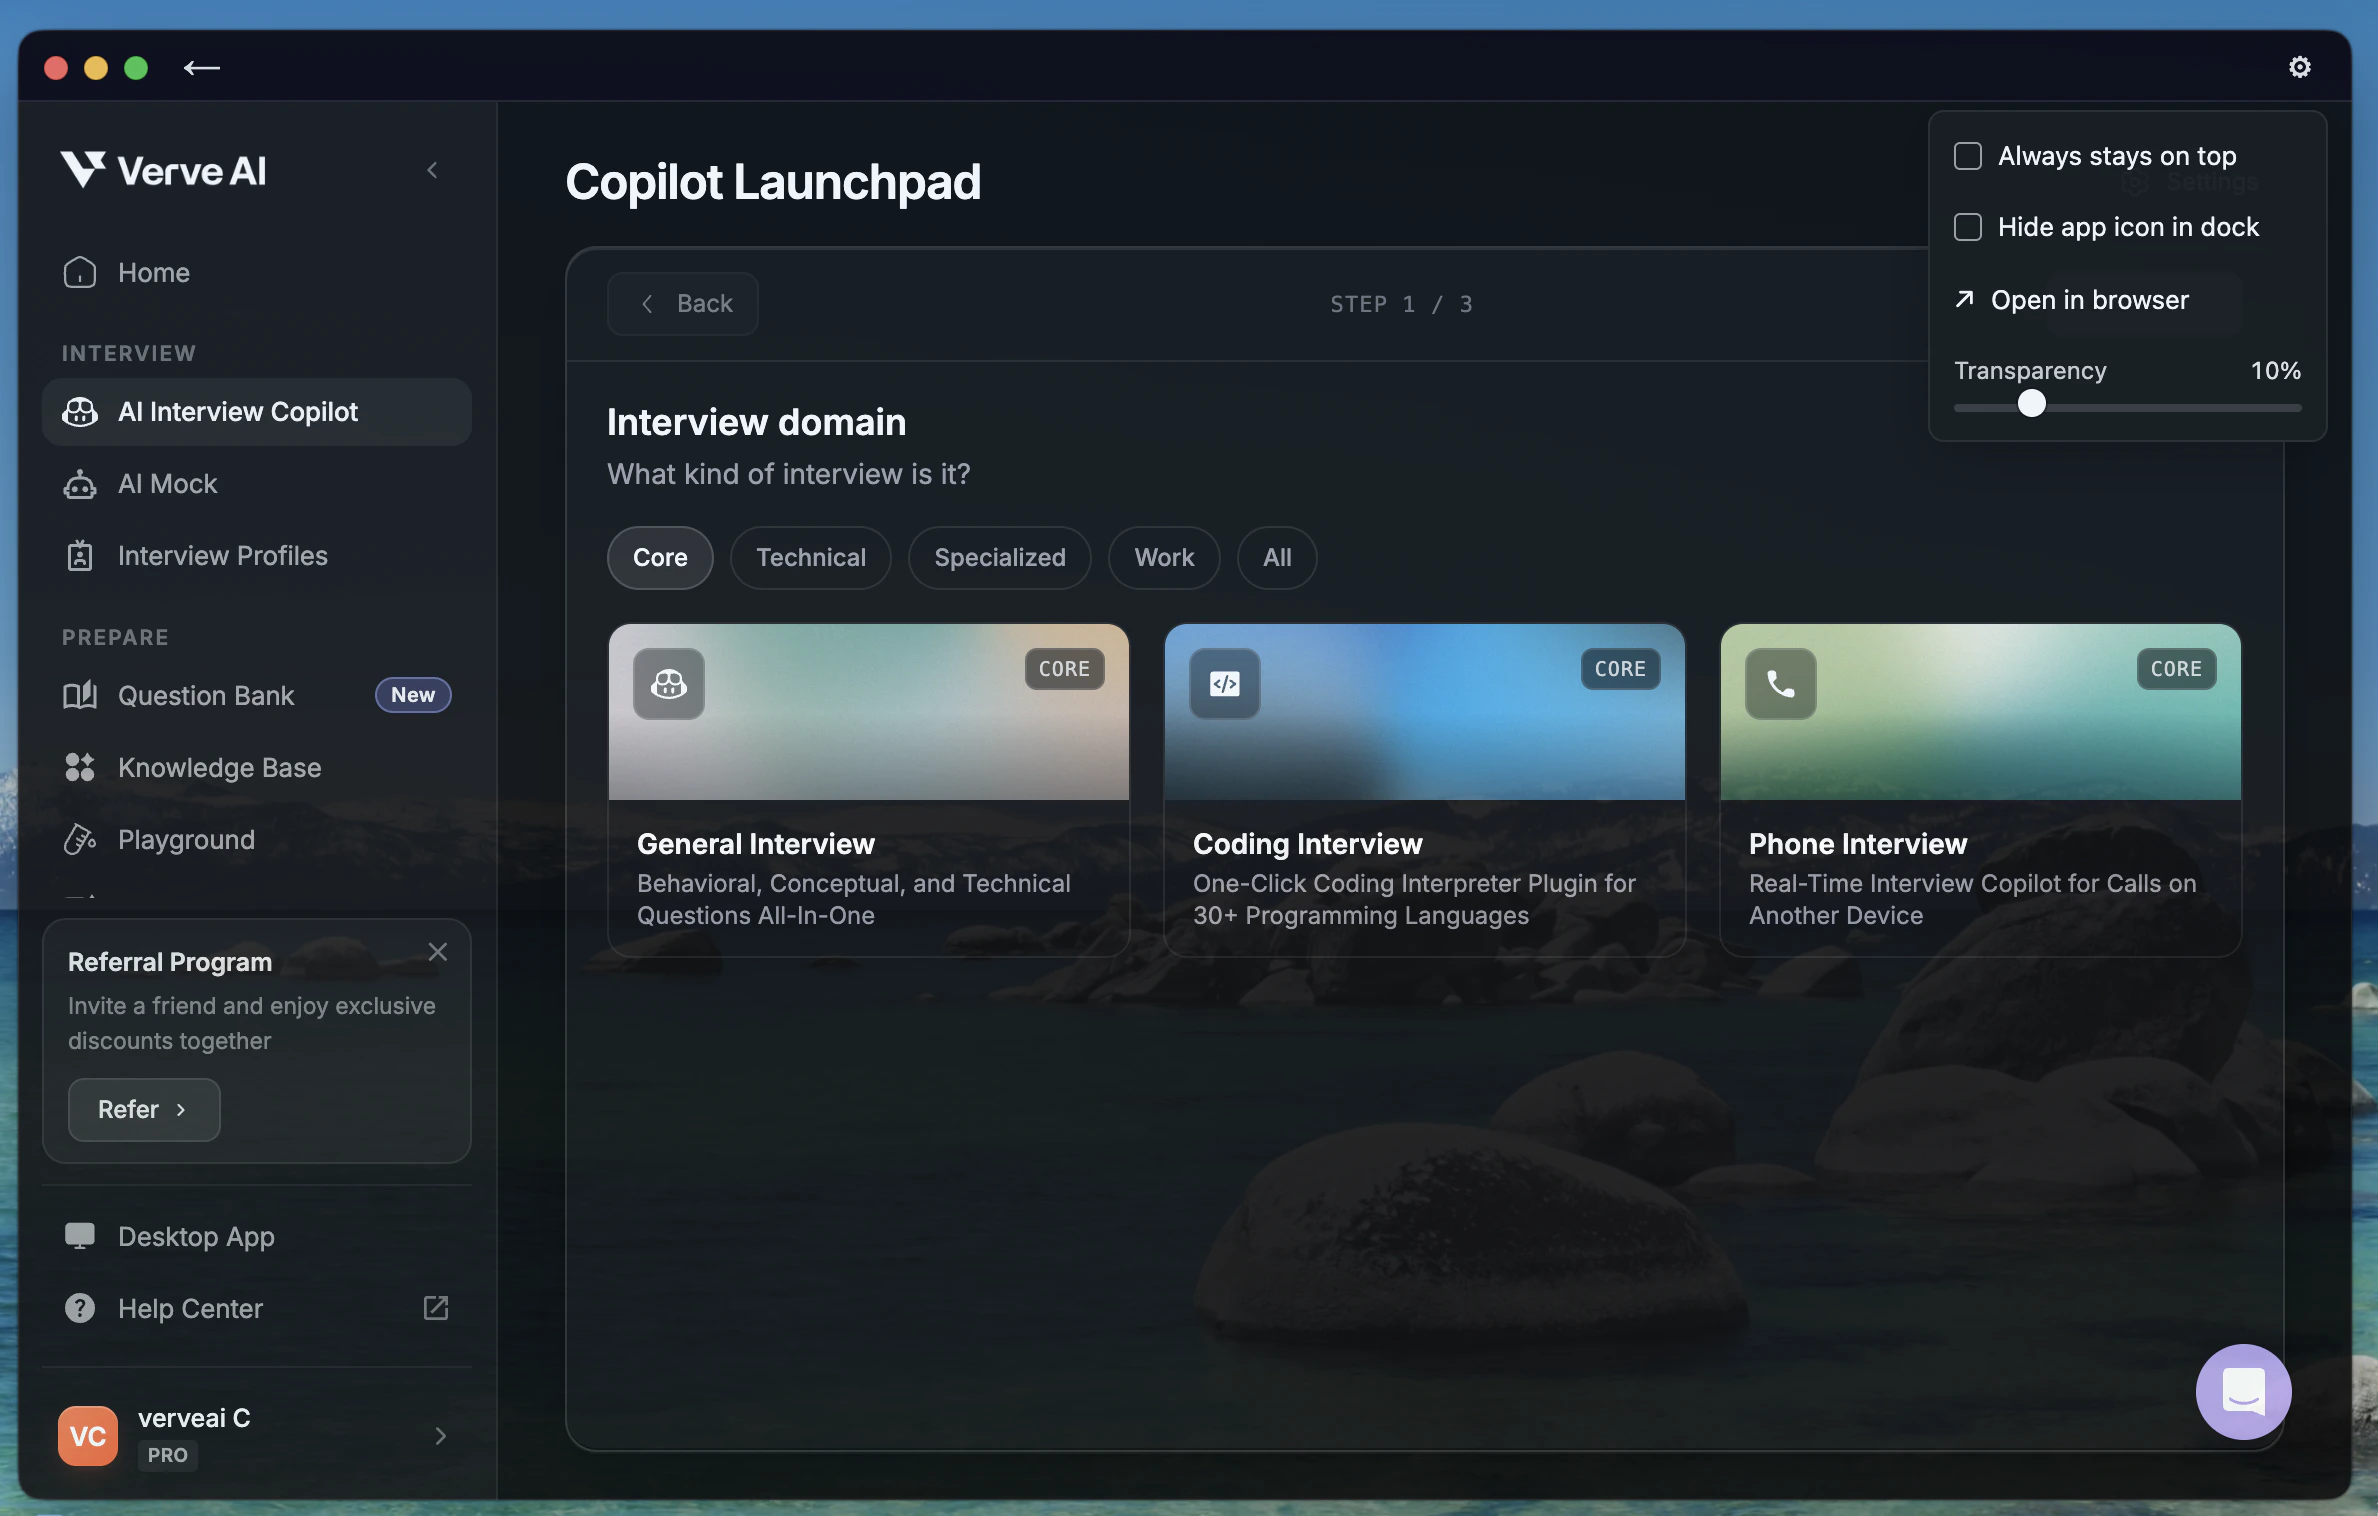Dismiss the Referral Program card

coord(437,951)
